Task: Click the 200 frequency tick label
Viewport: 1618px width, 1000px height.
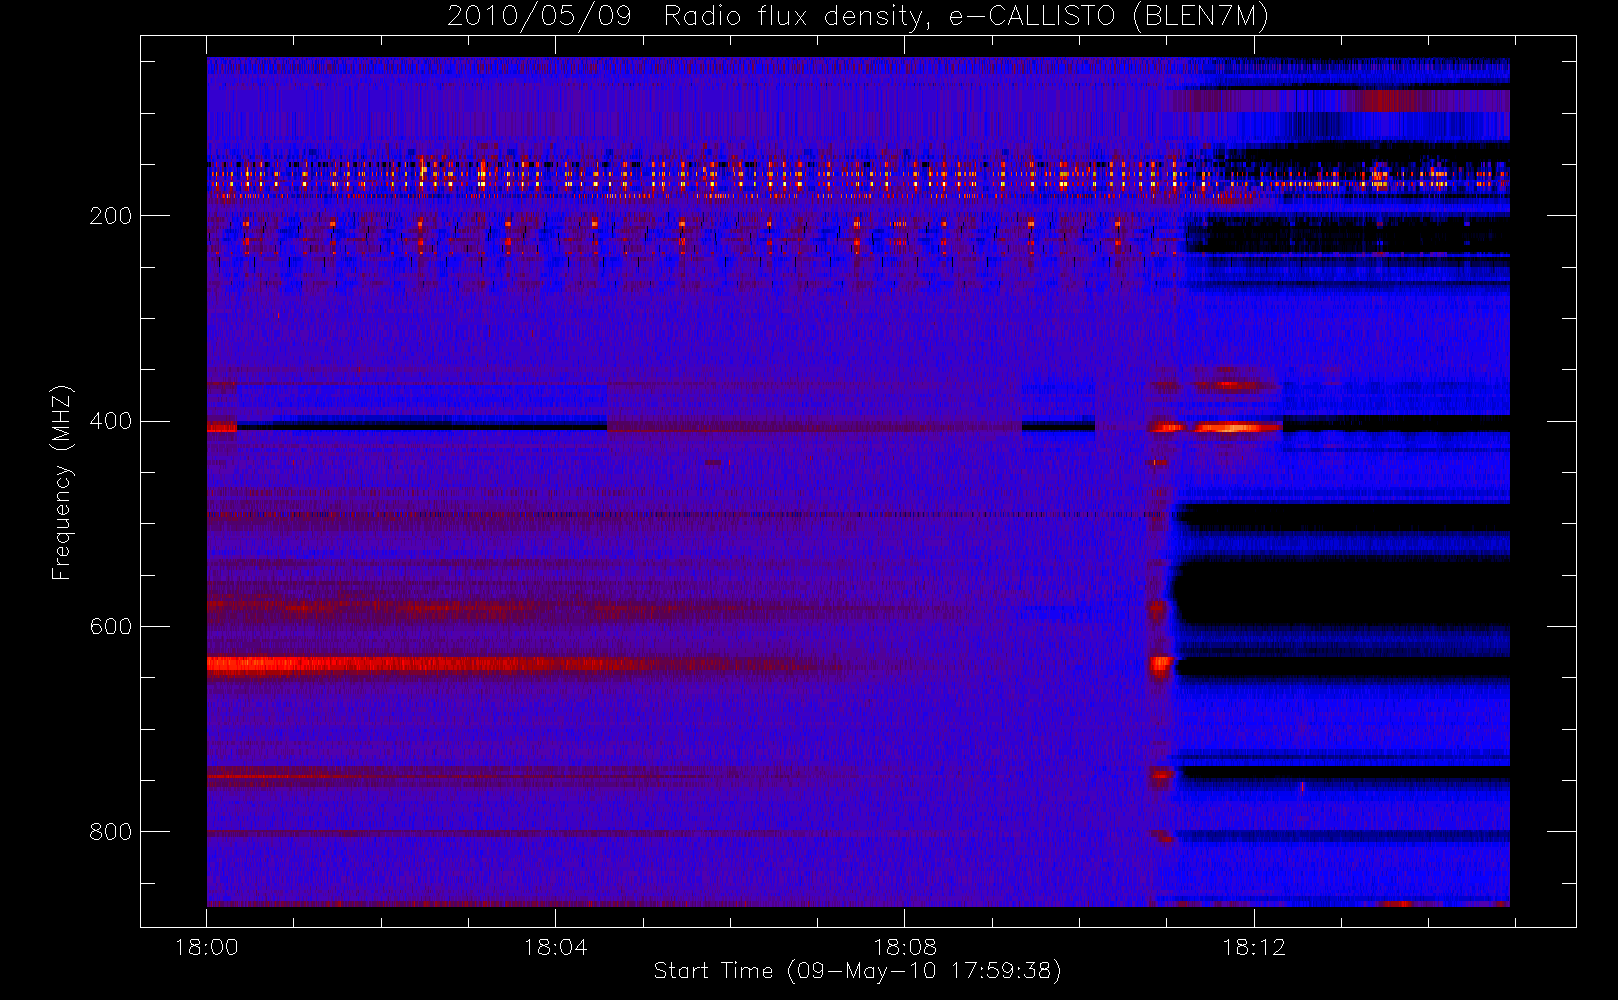Action: click(x=111, y=216)
